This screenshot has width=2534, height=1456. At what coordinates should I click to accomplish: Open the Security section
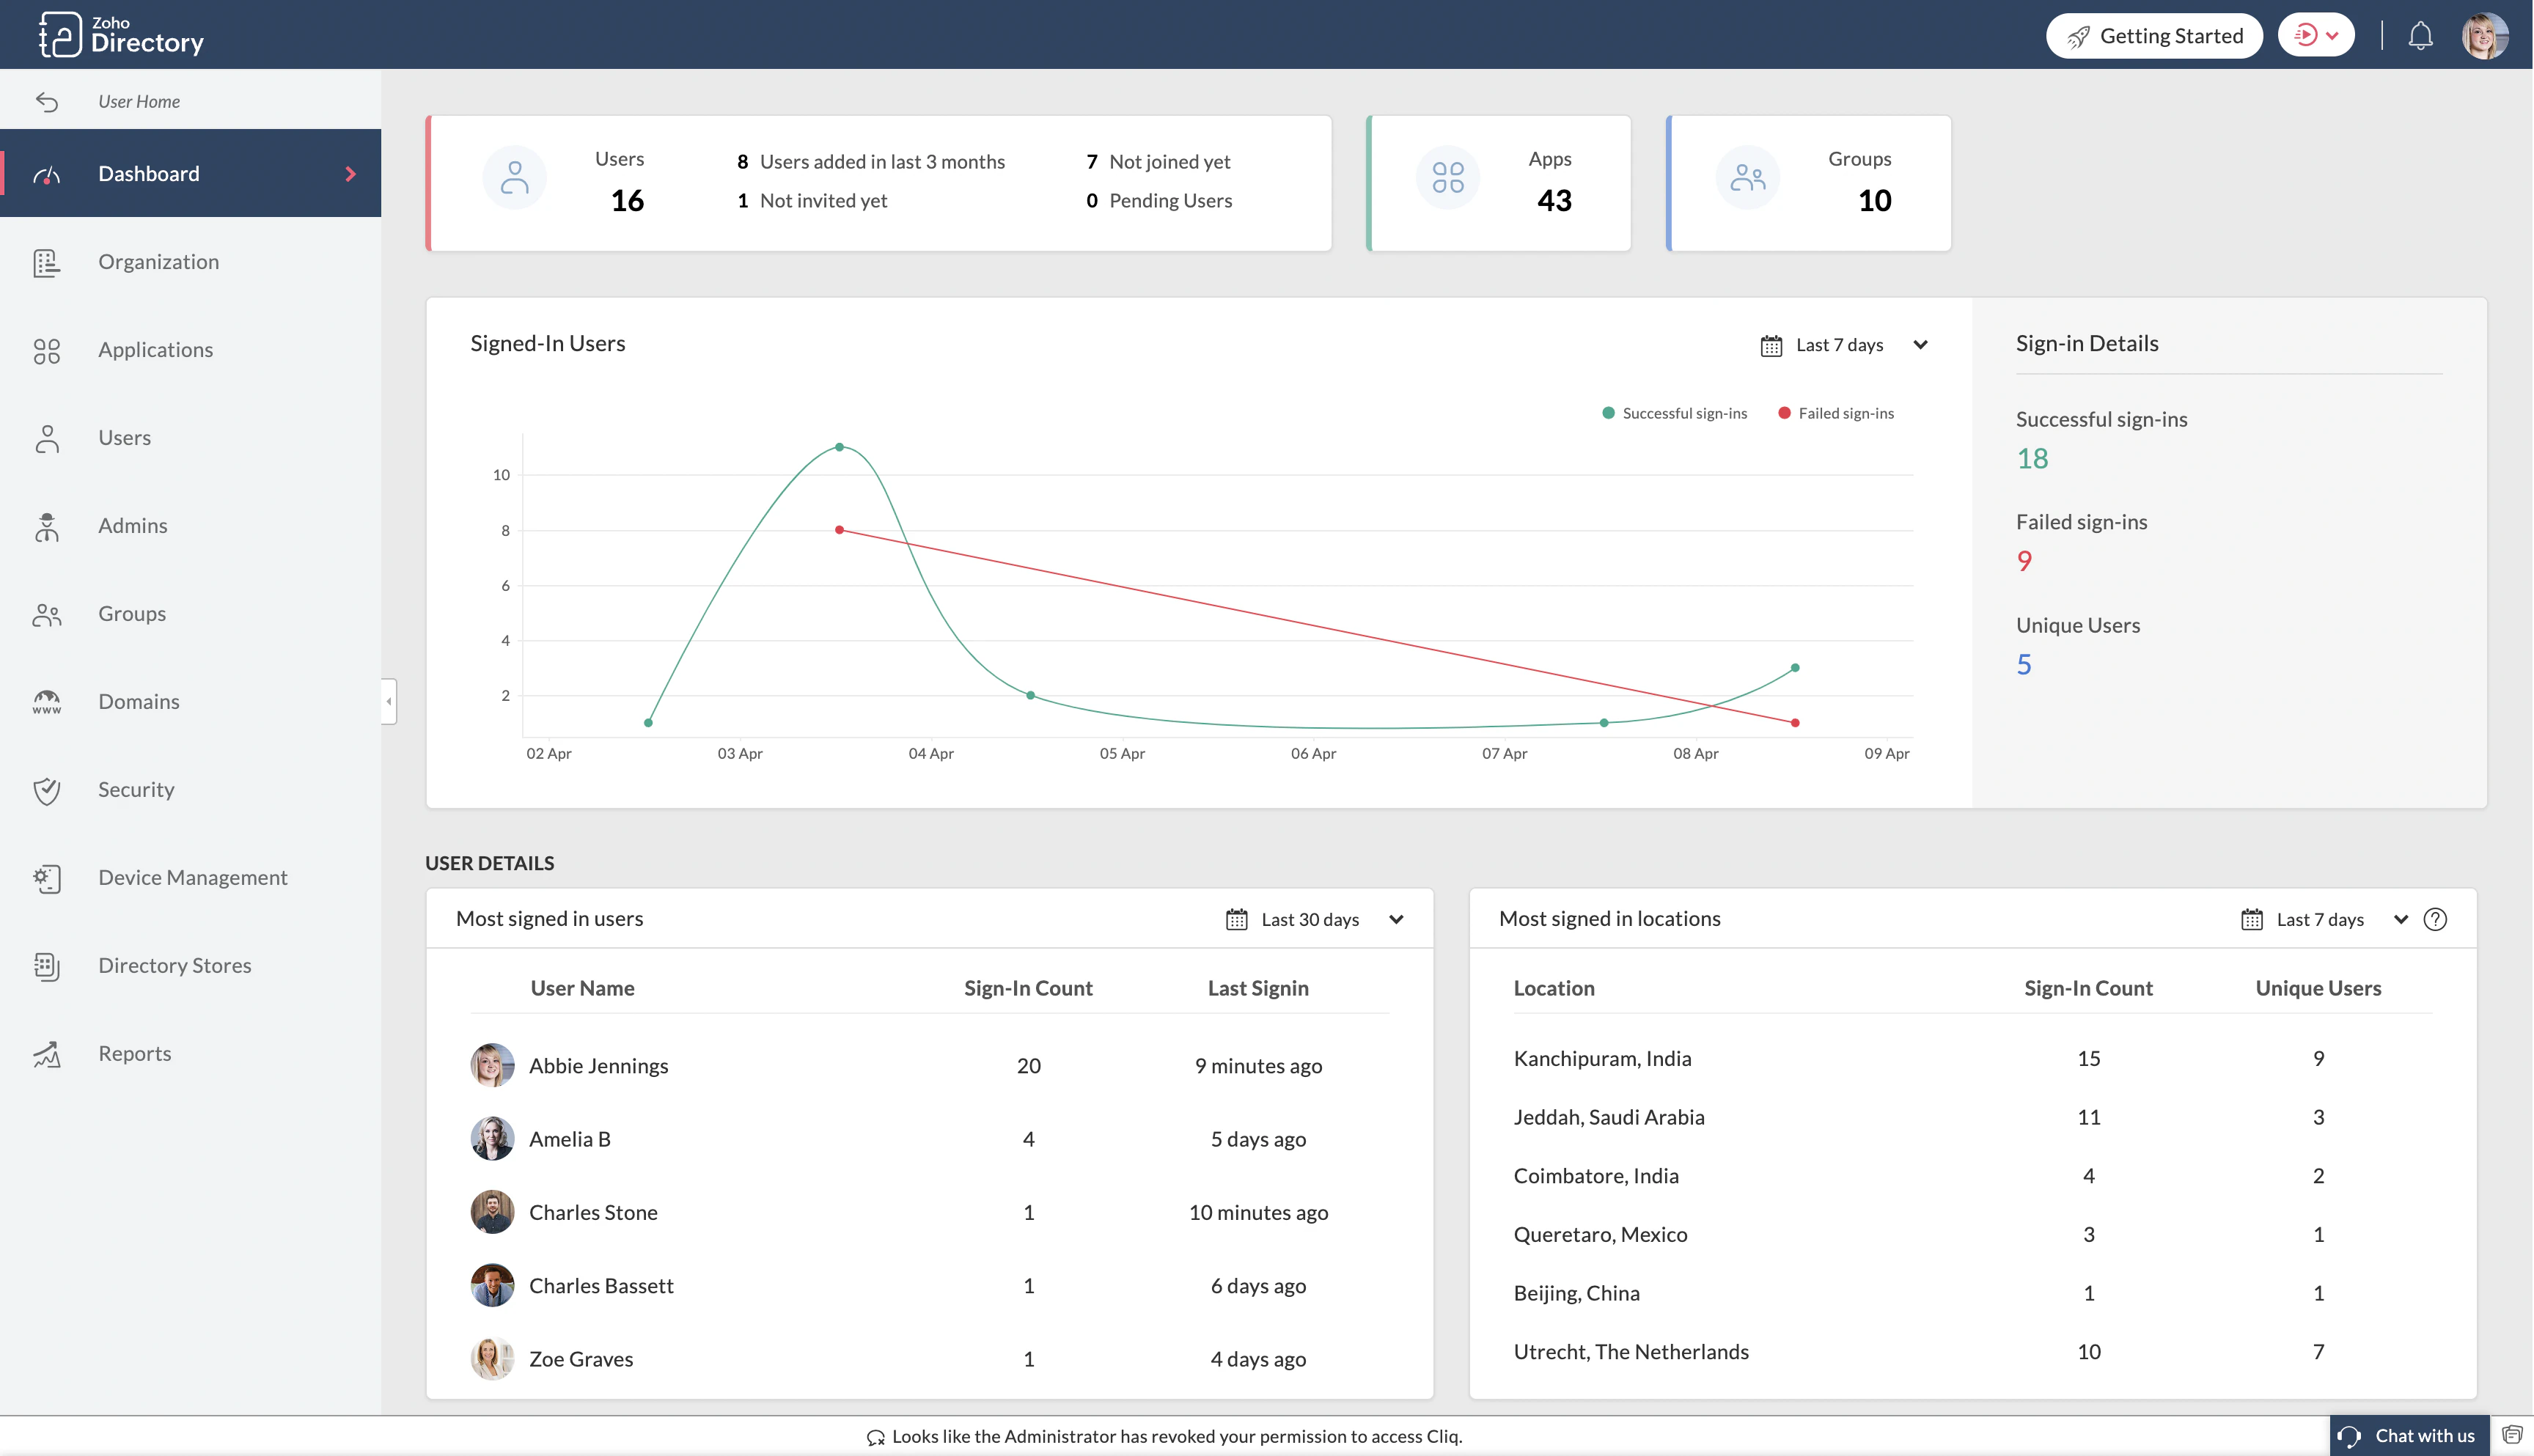[135, 789]
